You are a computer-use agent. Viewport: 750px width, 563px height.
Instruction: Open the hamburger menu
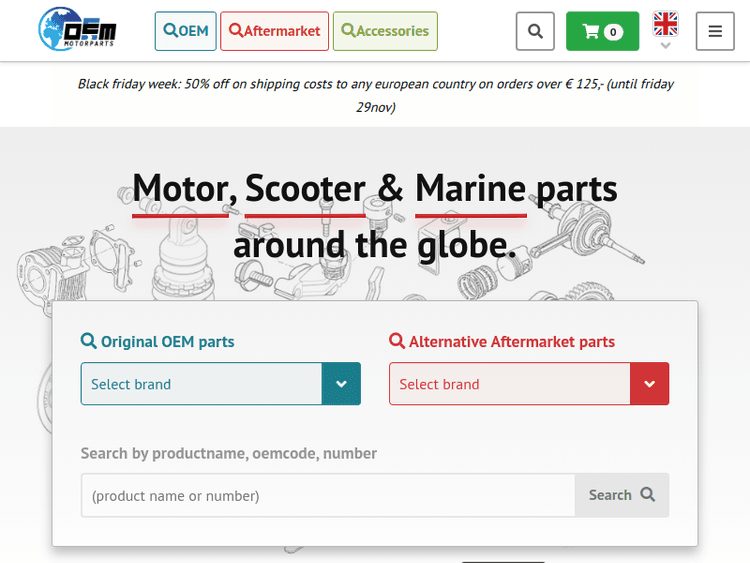(x=715, y=31)
